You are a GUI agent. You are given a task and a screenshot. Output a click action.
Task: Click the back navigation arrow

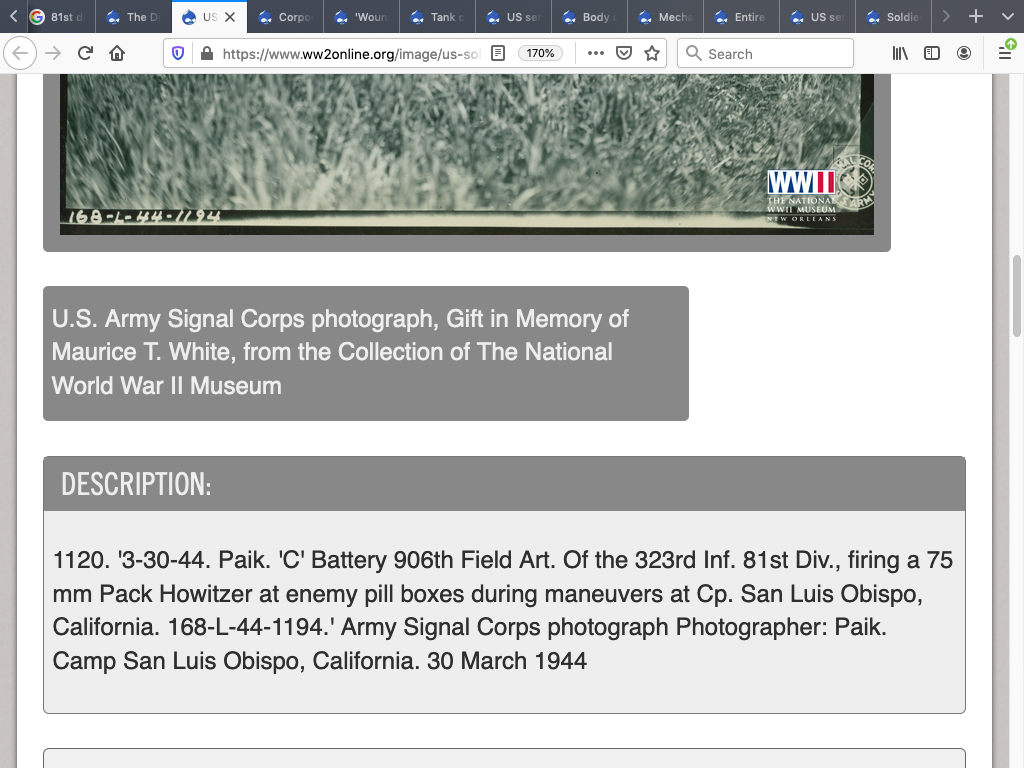(19, 54)
